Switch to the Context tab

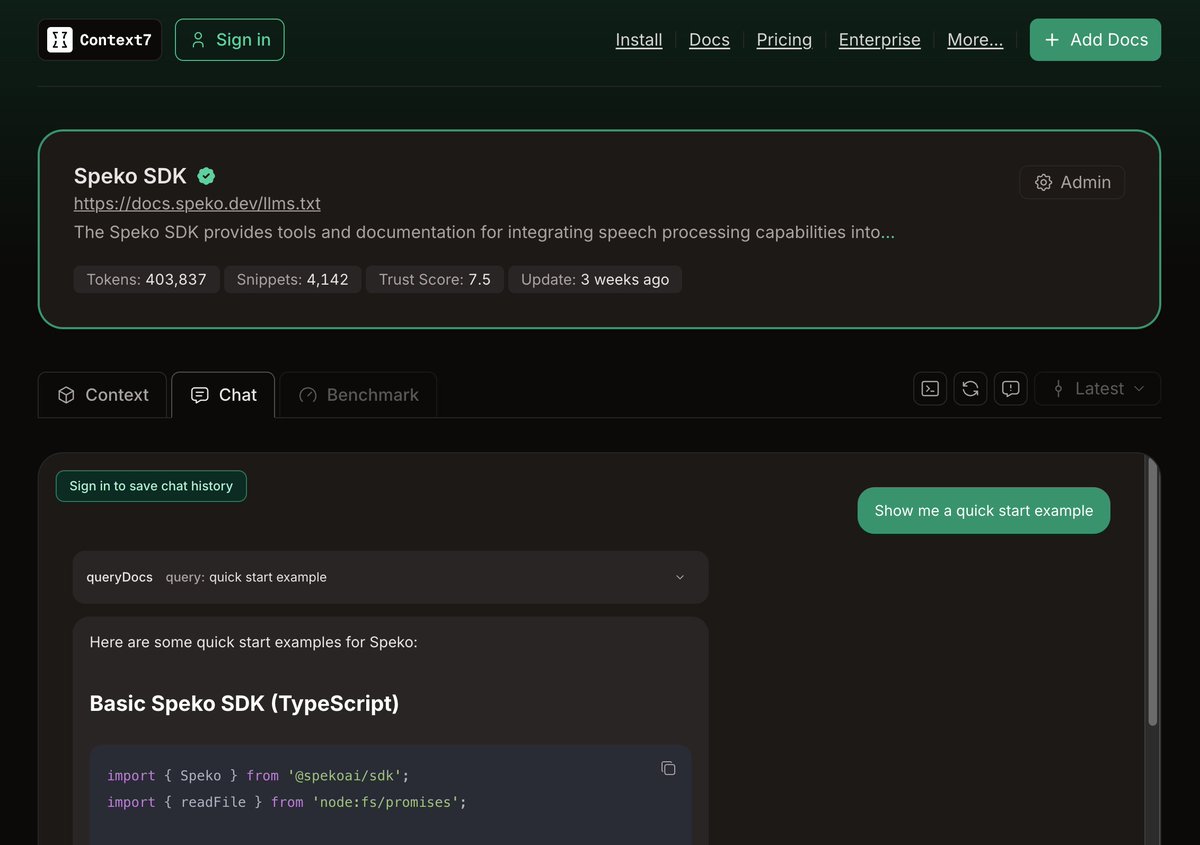pyautogui.click(x=103, y=395)
